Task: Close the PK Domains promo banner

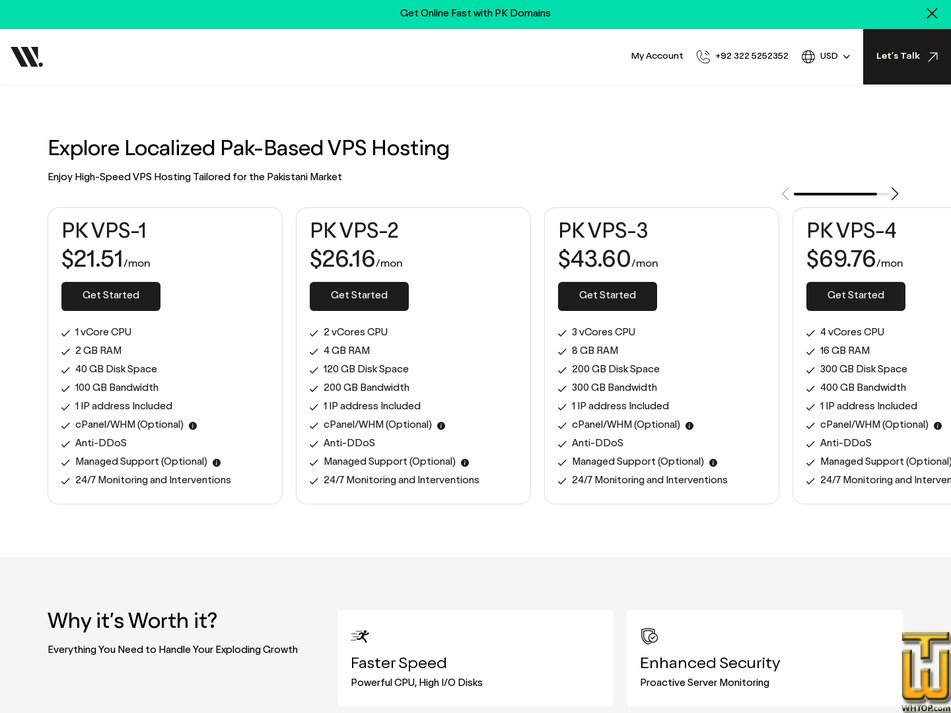Action: coord(932,13)
